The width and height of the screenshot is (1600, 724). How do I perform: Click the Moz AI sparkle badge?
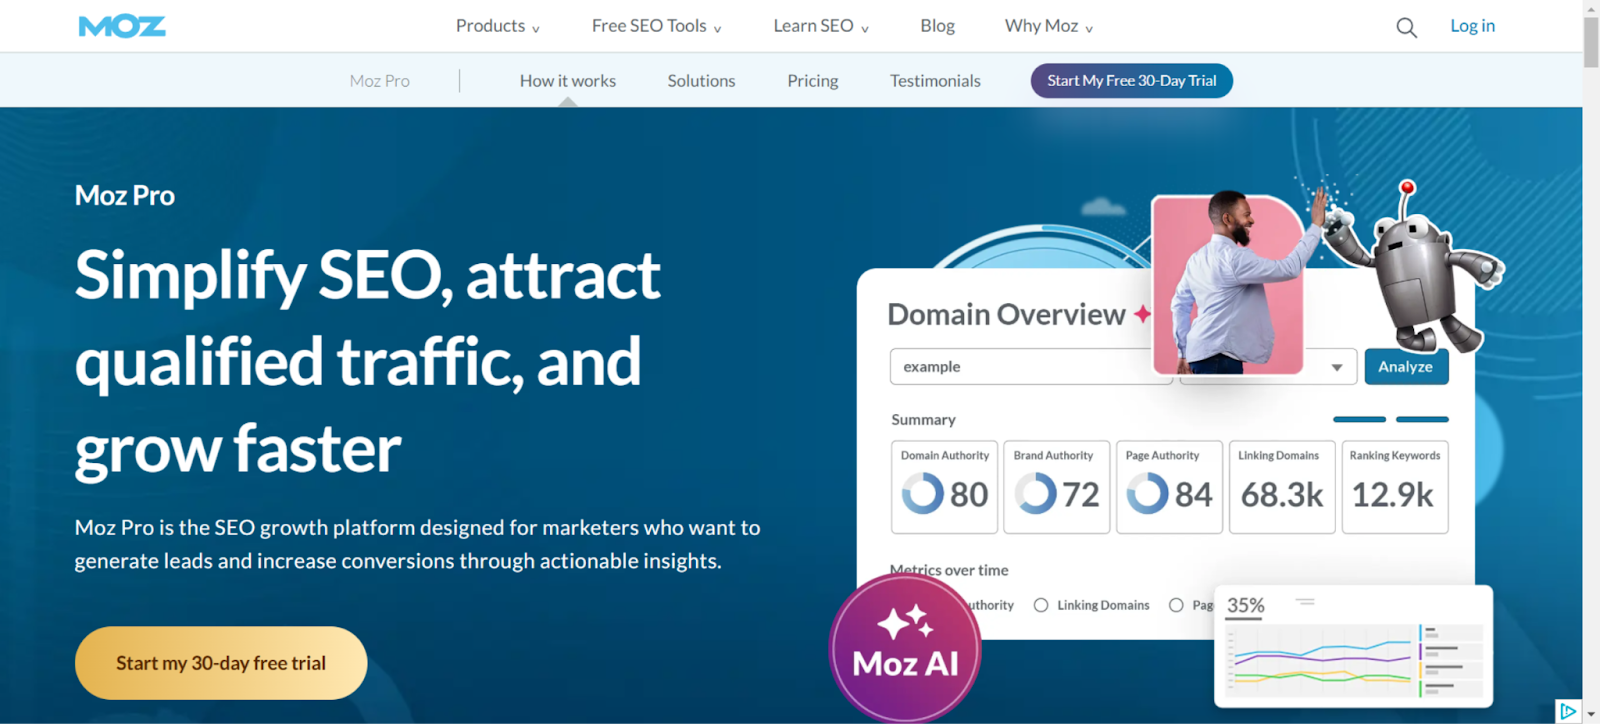(905, 648)
